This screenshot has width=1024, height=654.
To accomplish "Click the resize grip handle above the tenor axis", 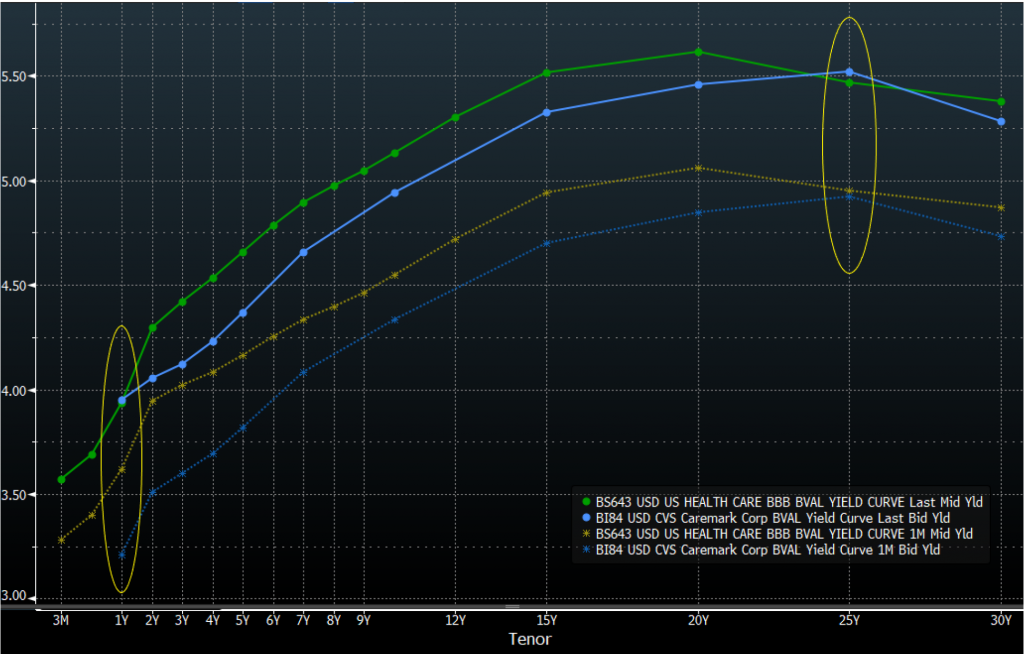I will [512, 606].
